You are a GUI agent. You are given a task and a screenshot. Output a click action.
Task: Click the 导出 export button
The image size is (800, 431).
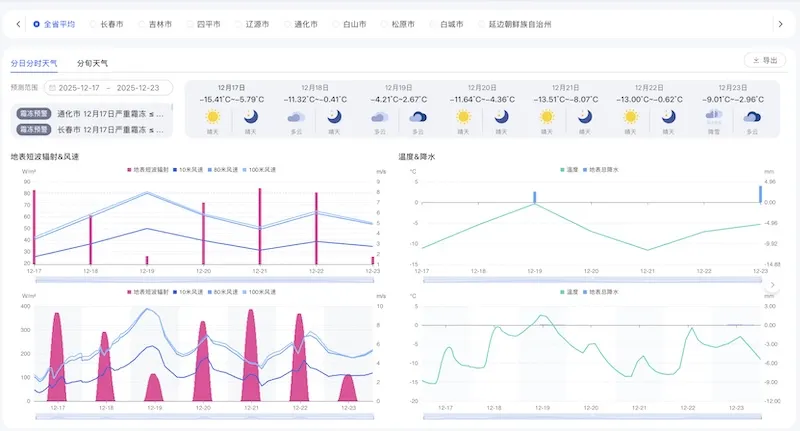coord(764,61)
